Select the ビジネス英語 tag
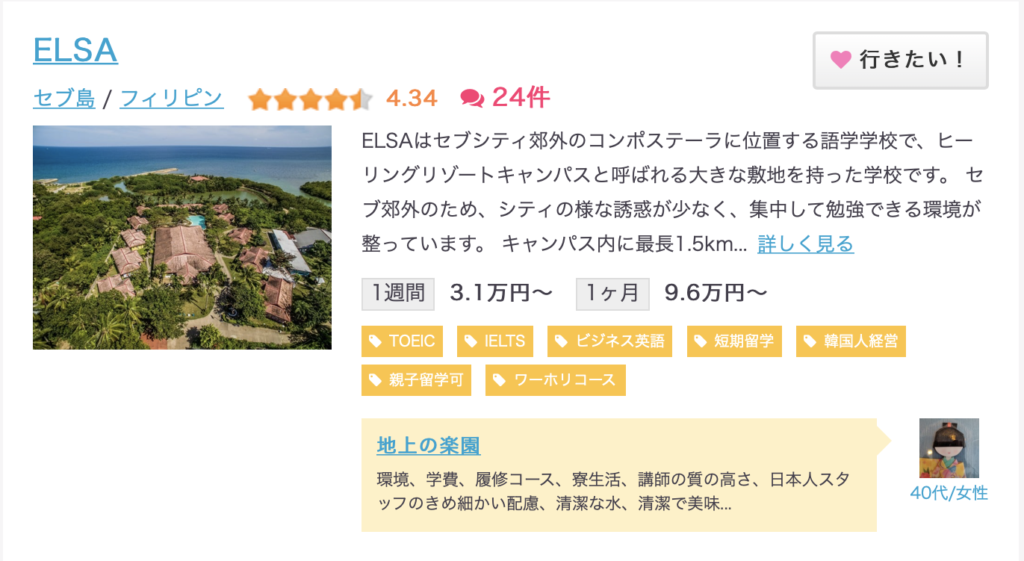Viewport: 1024px width, 561px height. click(x=610, y=342)
